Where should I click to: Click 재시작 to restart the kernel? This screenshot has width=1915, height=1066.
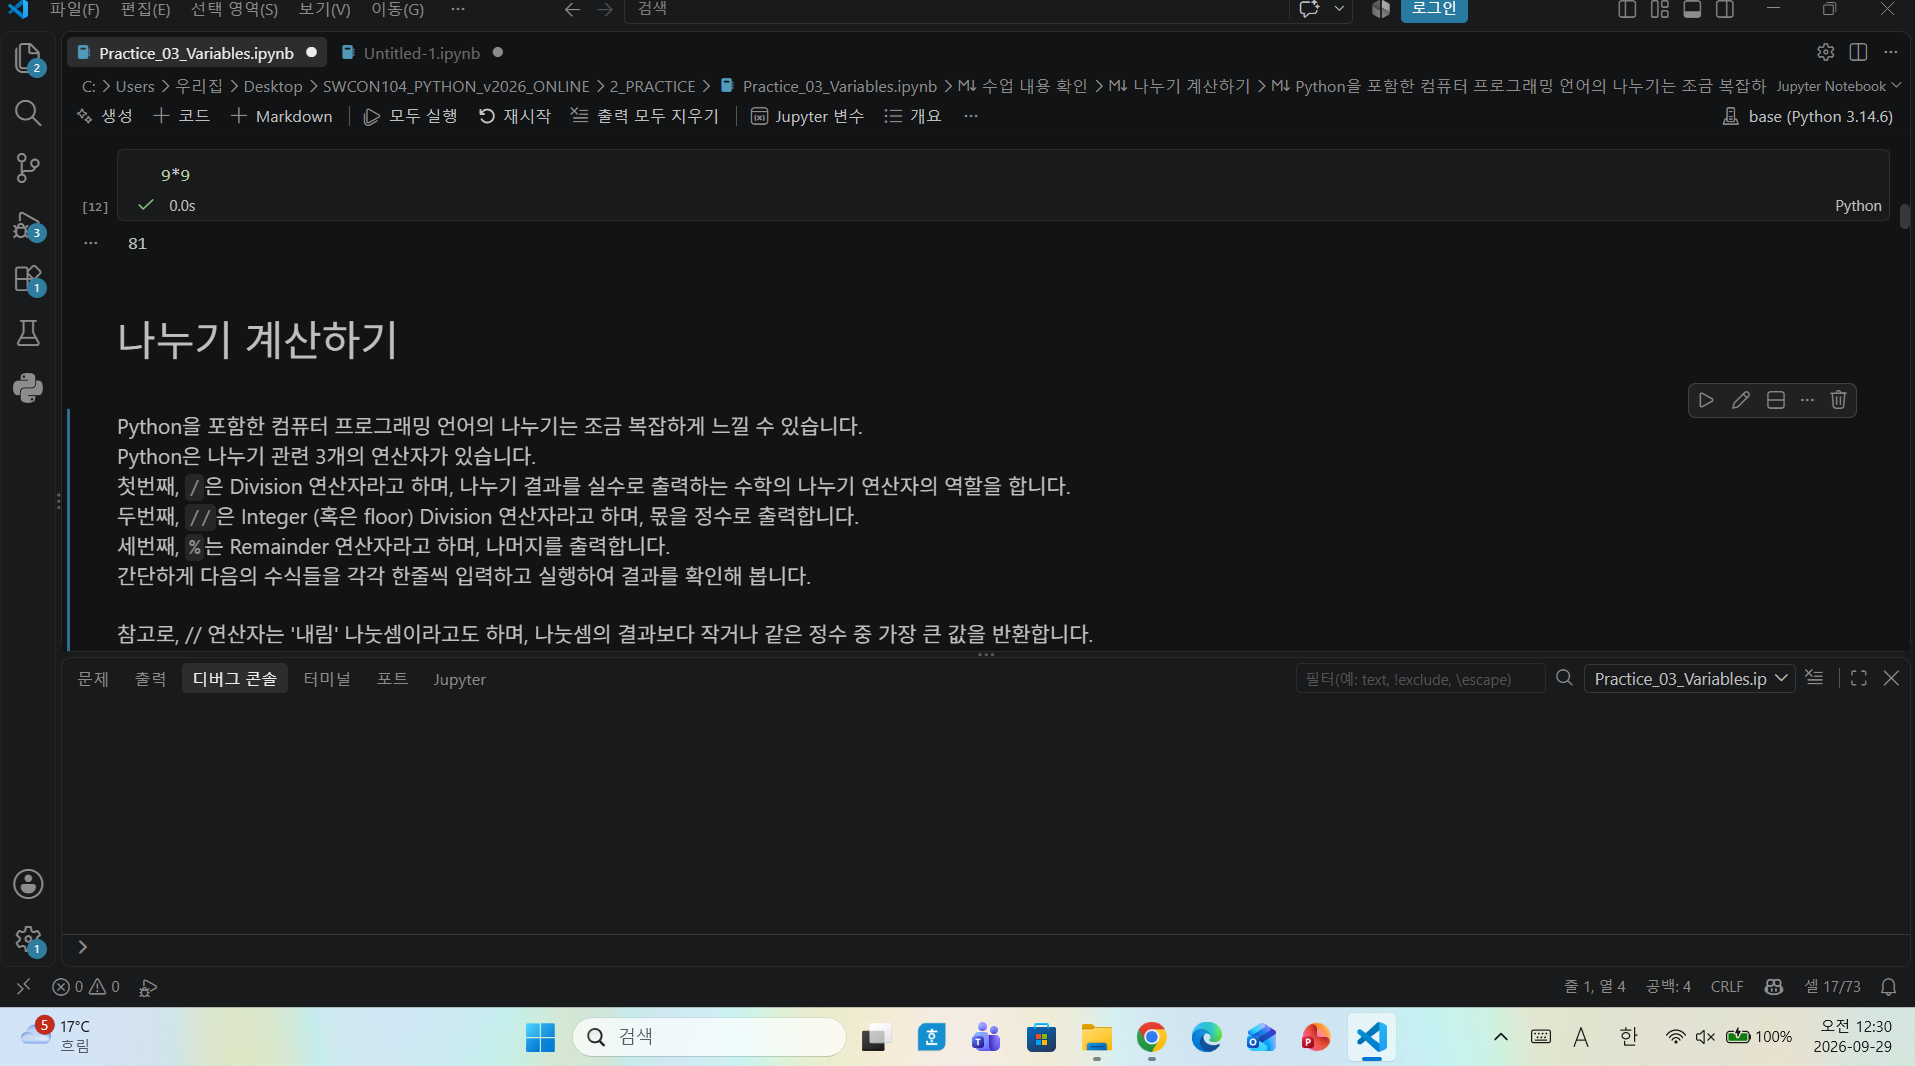point(515,116)
